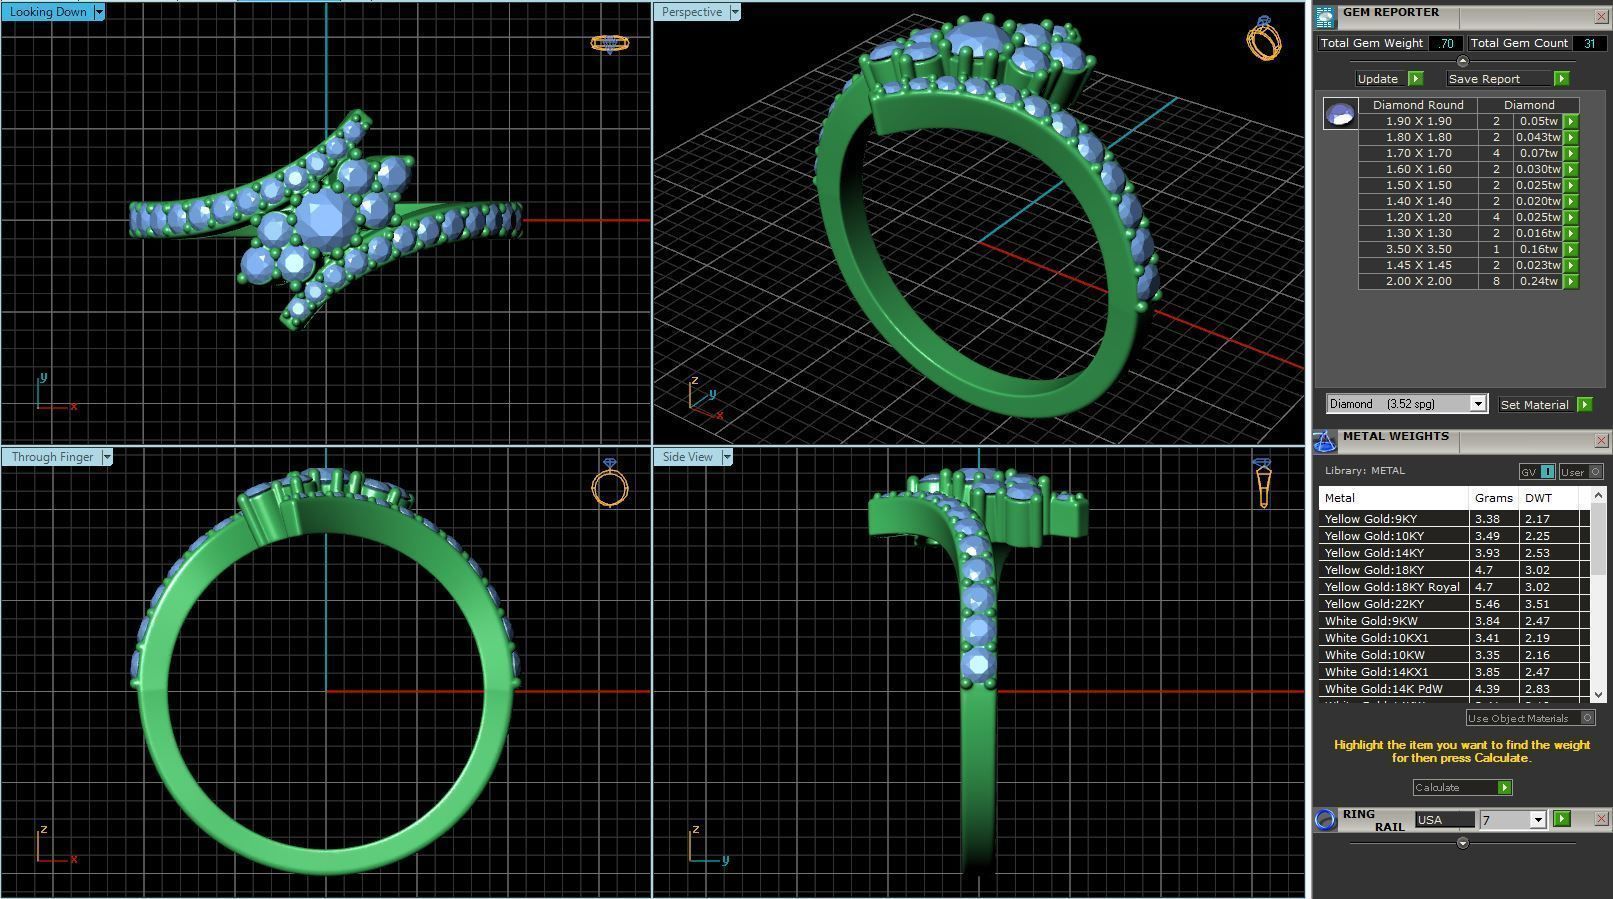Viewport: 1613px width, 899px height.
Task: Click green arrow on 1.90 X 1.90 row
Action: tap(1570, 121)
